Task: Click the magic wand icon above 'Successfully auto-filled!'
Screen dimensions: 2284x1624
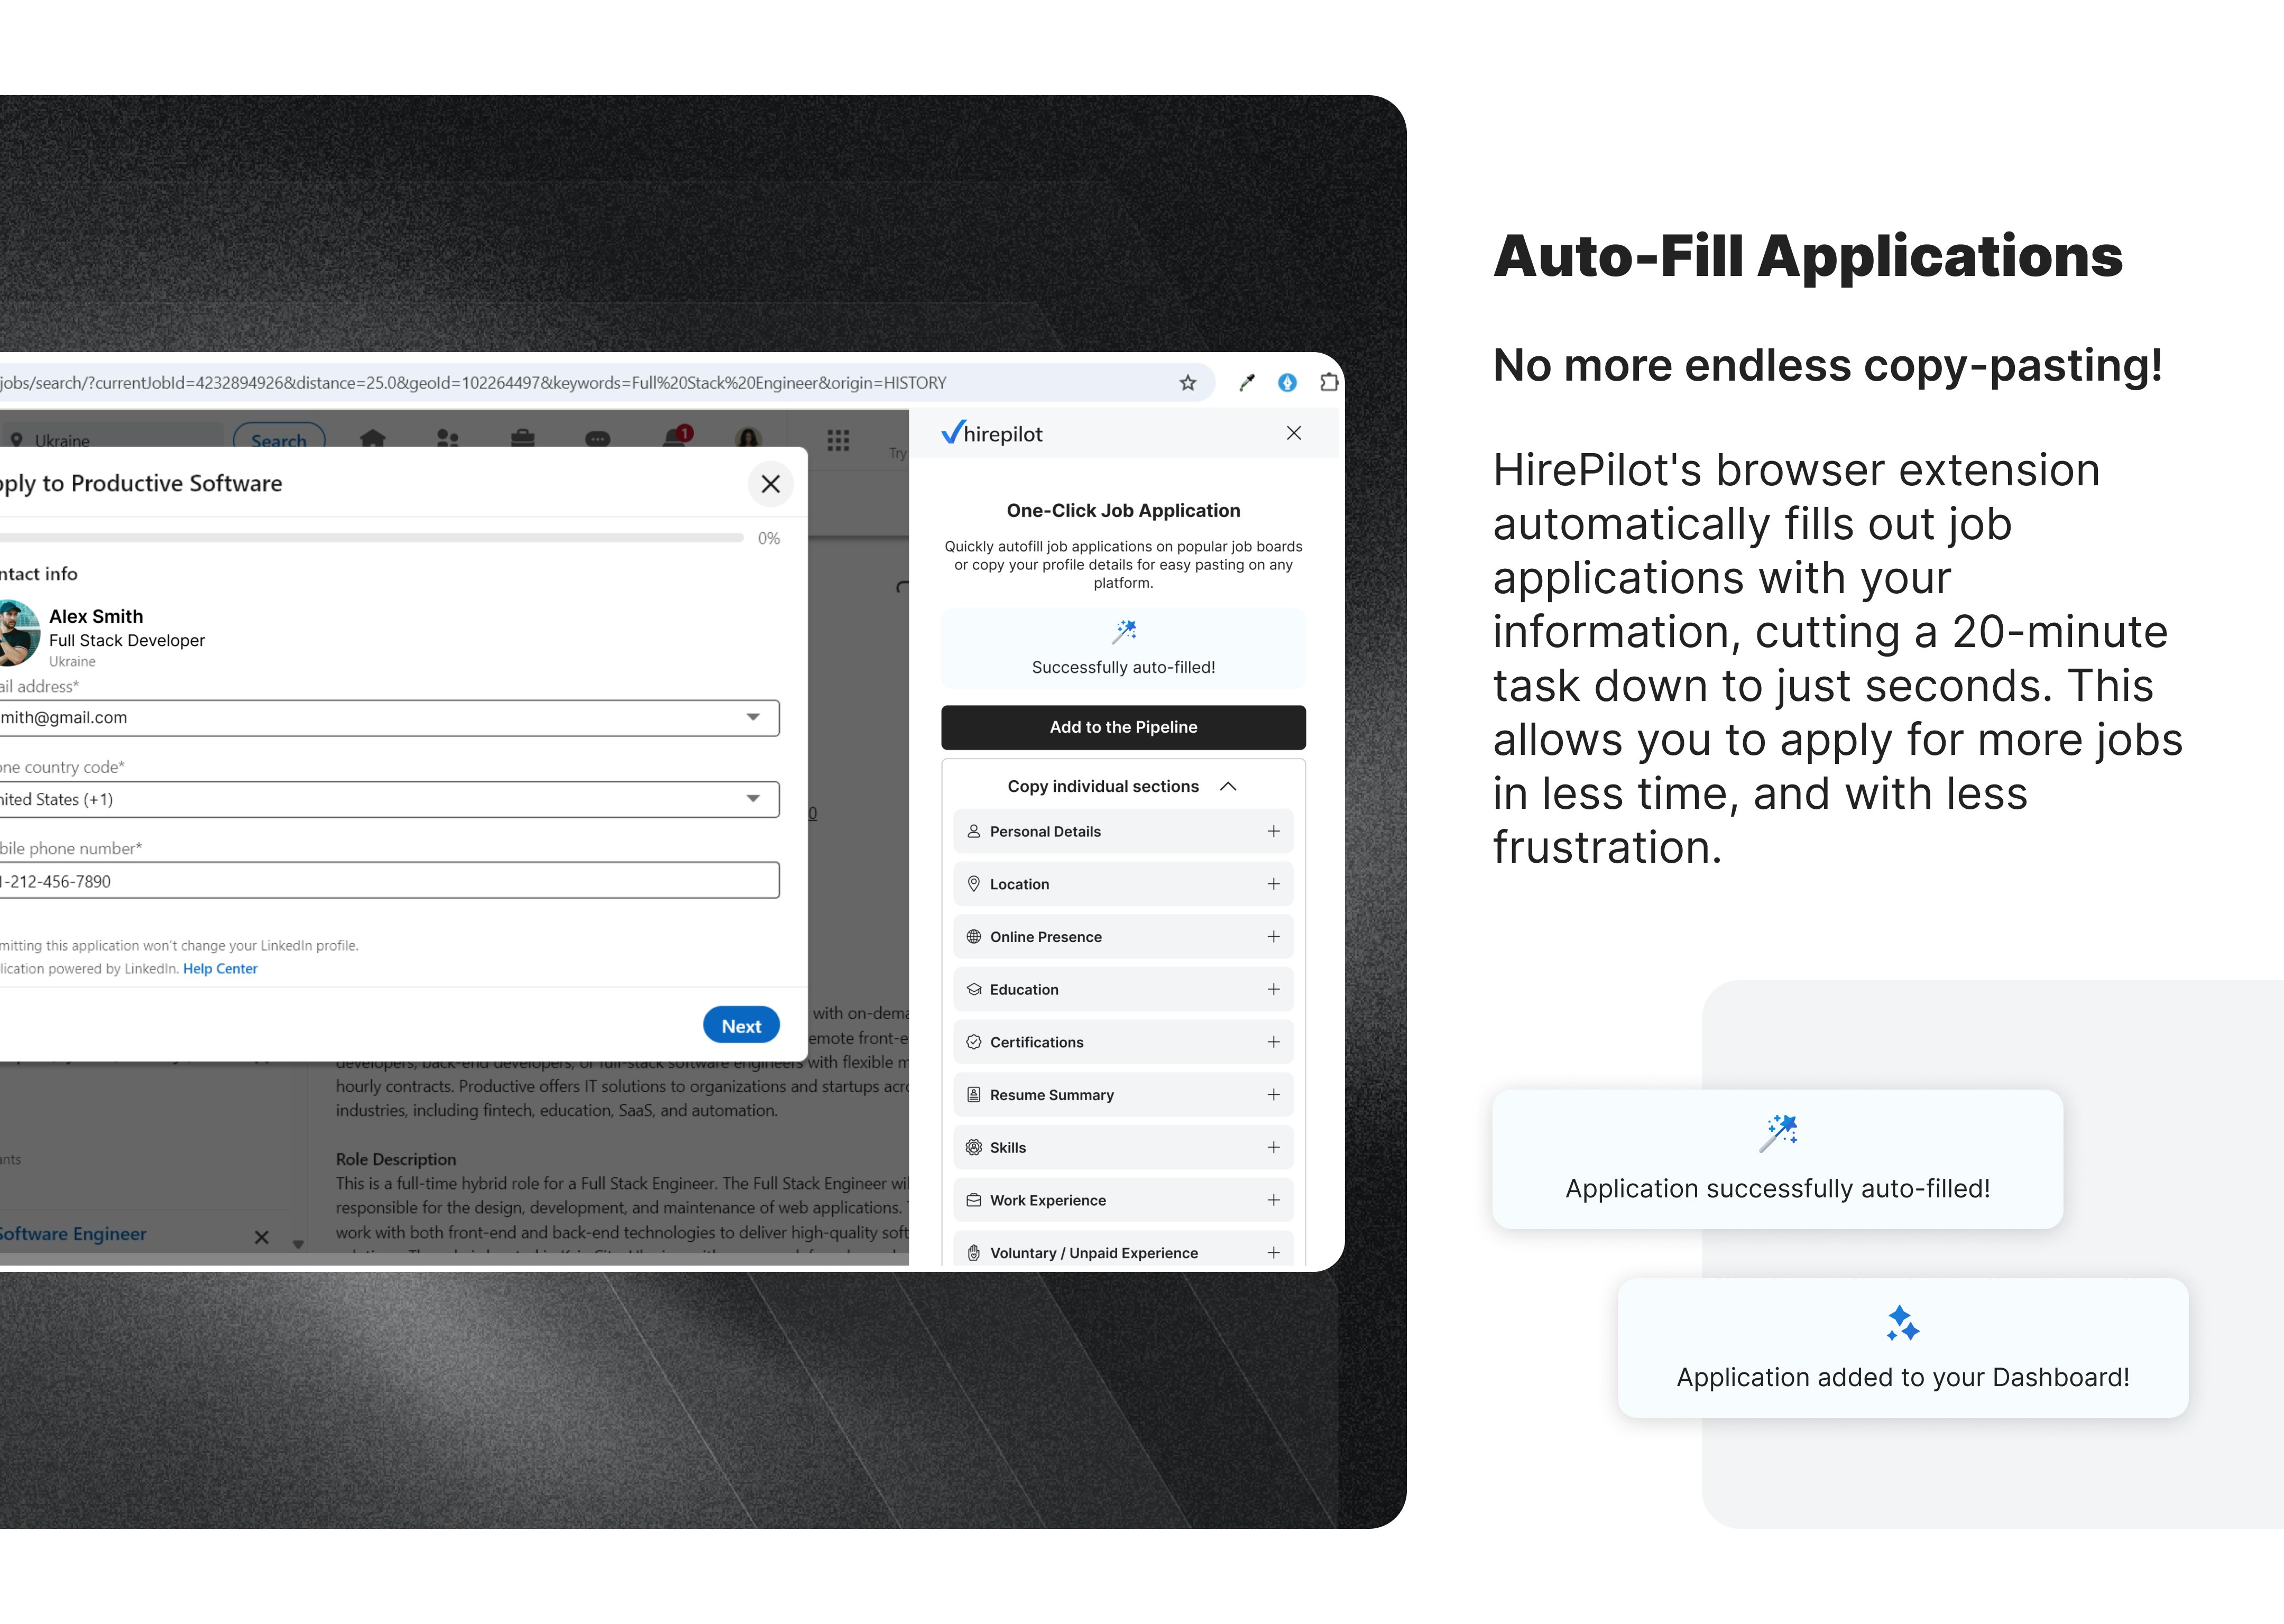Action: tap(1124, 632)
